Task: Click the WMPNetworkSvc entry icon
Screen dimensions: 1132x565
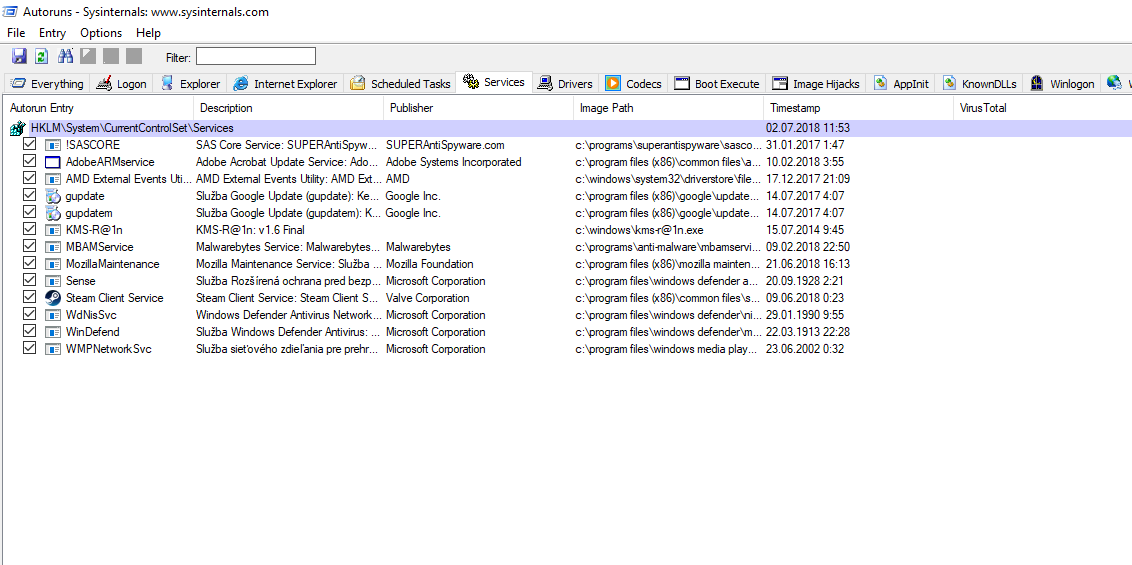Action: [x=53, y=349]
